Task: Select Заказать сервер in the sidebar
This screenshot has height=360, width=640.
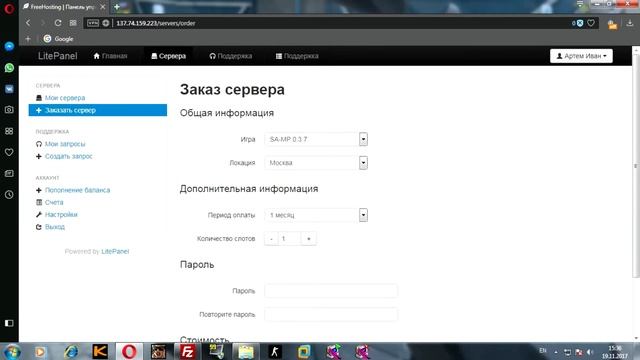Action: coord(98,110)
